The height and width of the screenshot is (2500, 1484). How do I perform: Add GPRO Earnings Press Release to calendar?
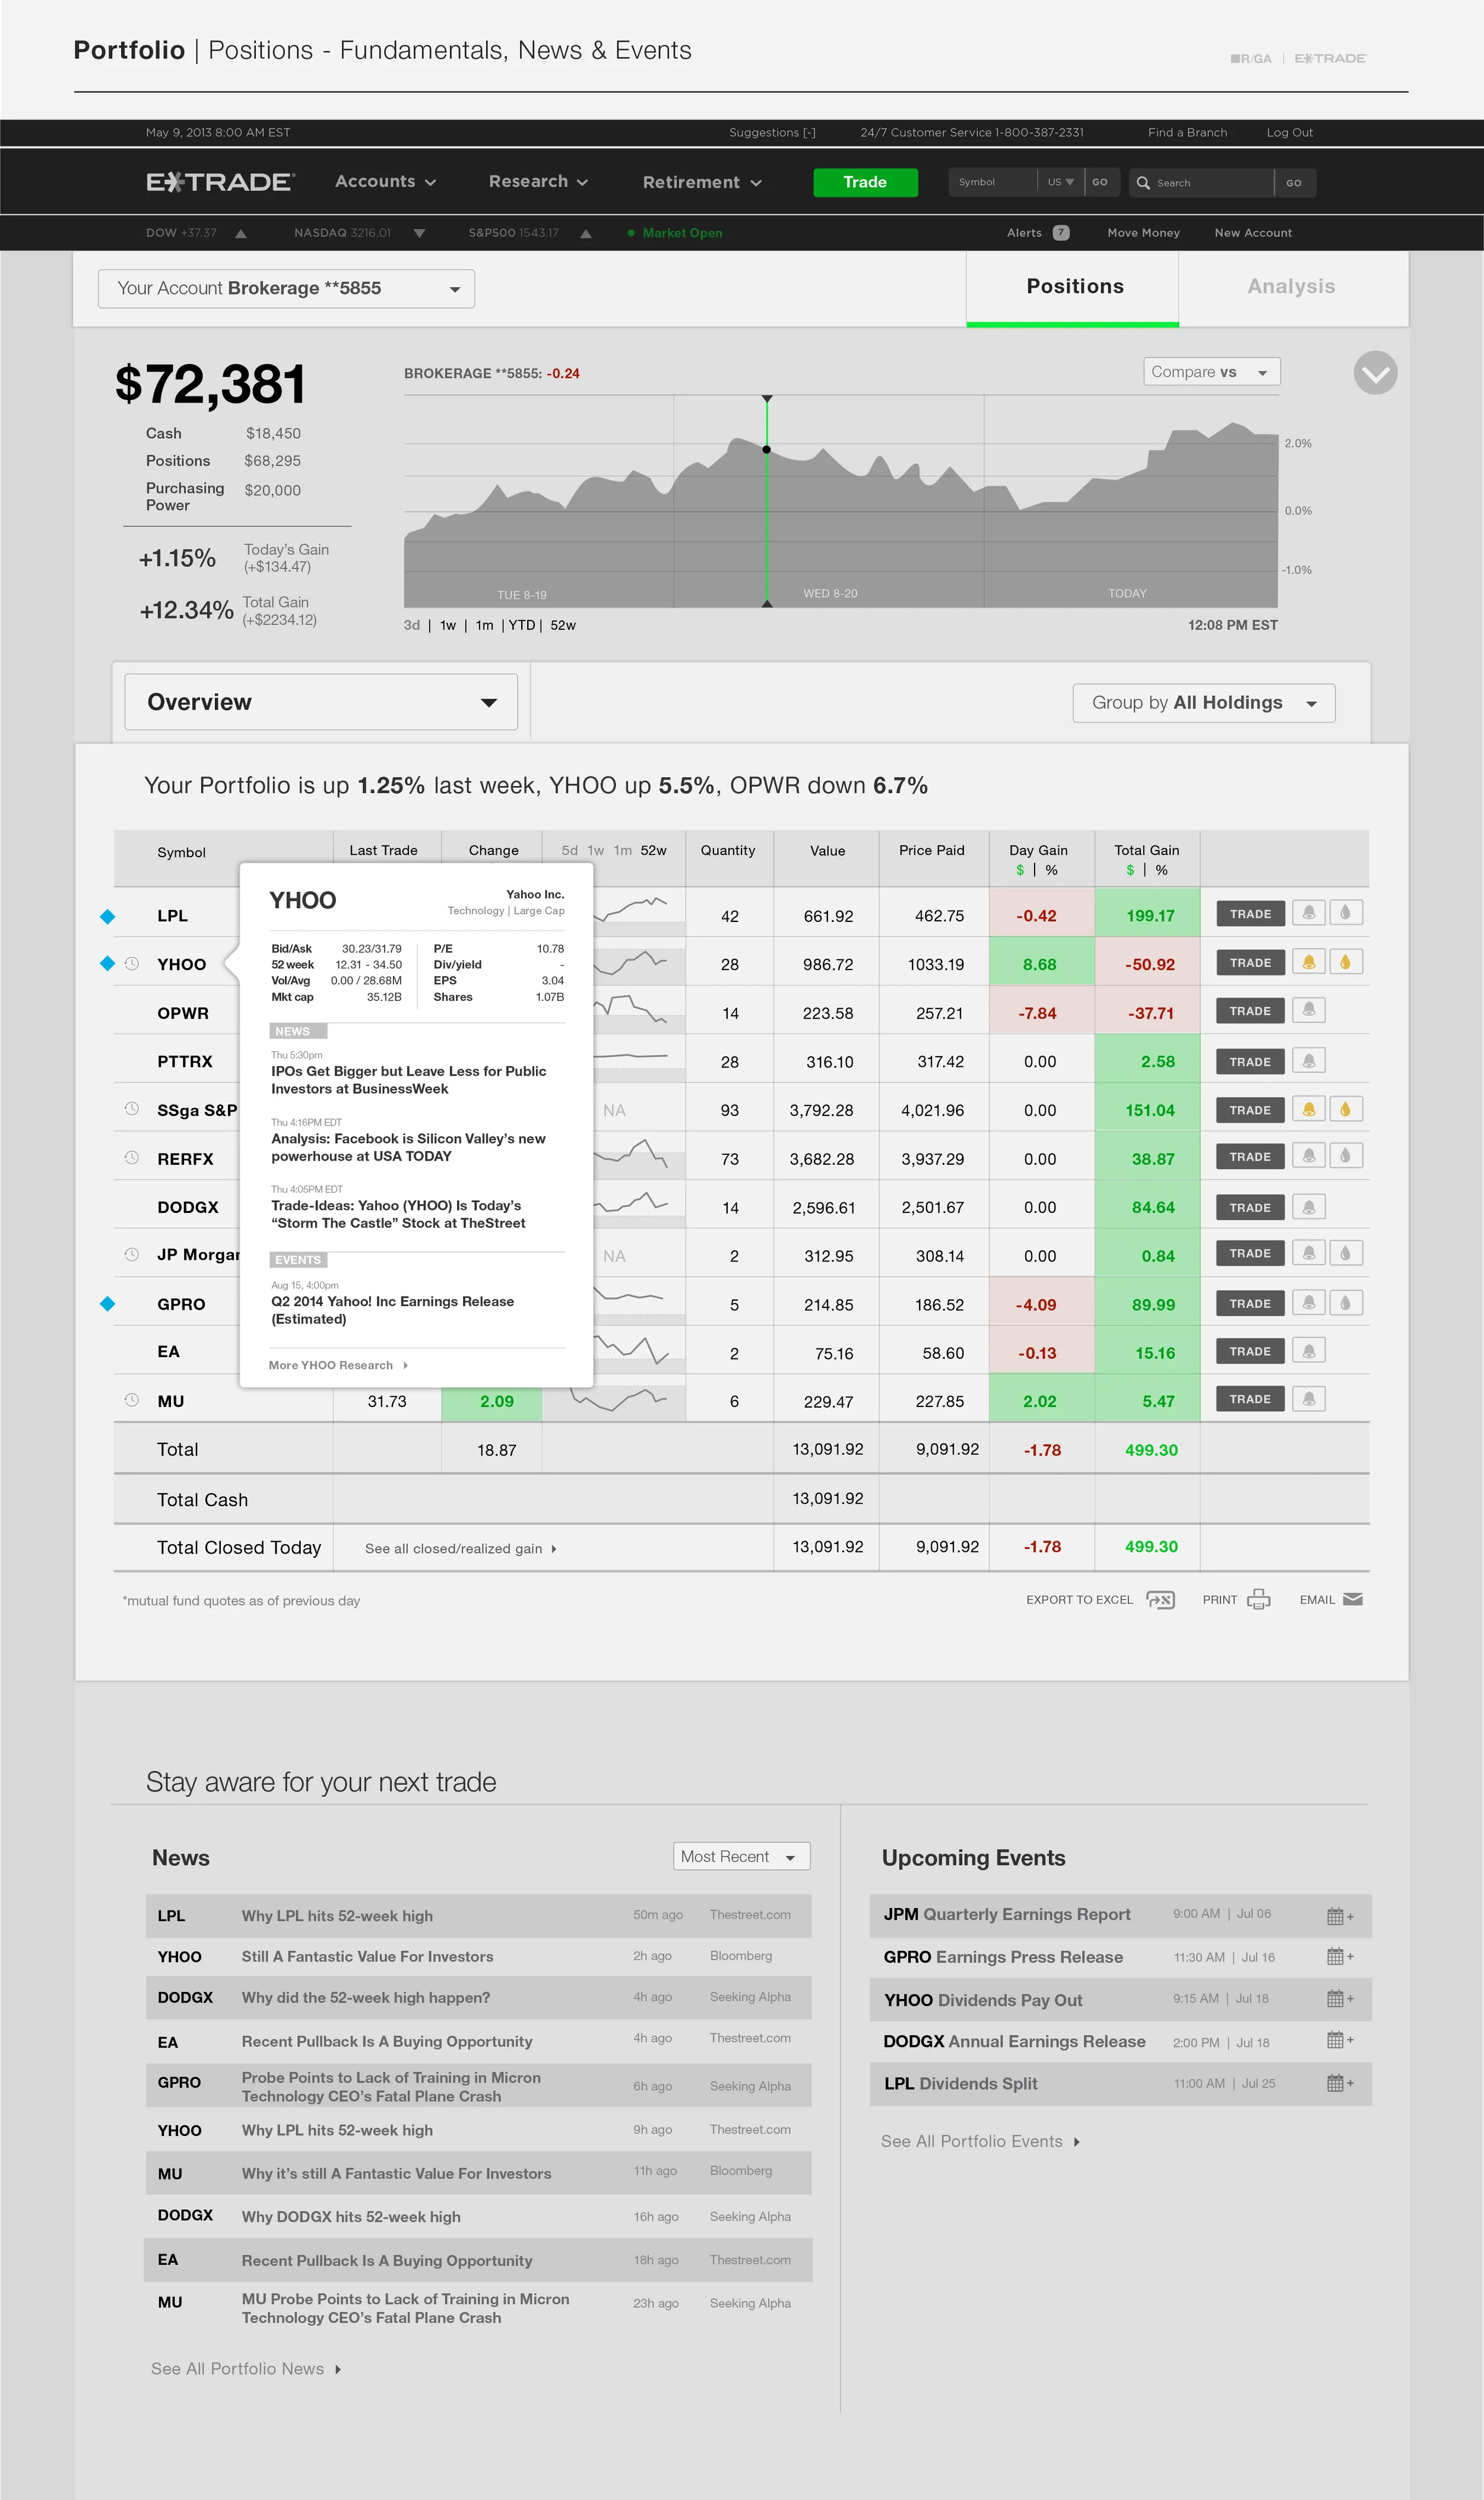coord(1340,1957)
